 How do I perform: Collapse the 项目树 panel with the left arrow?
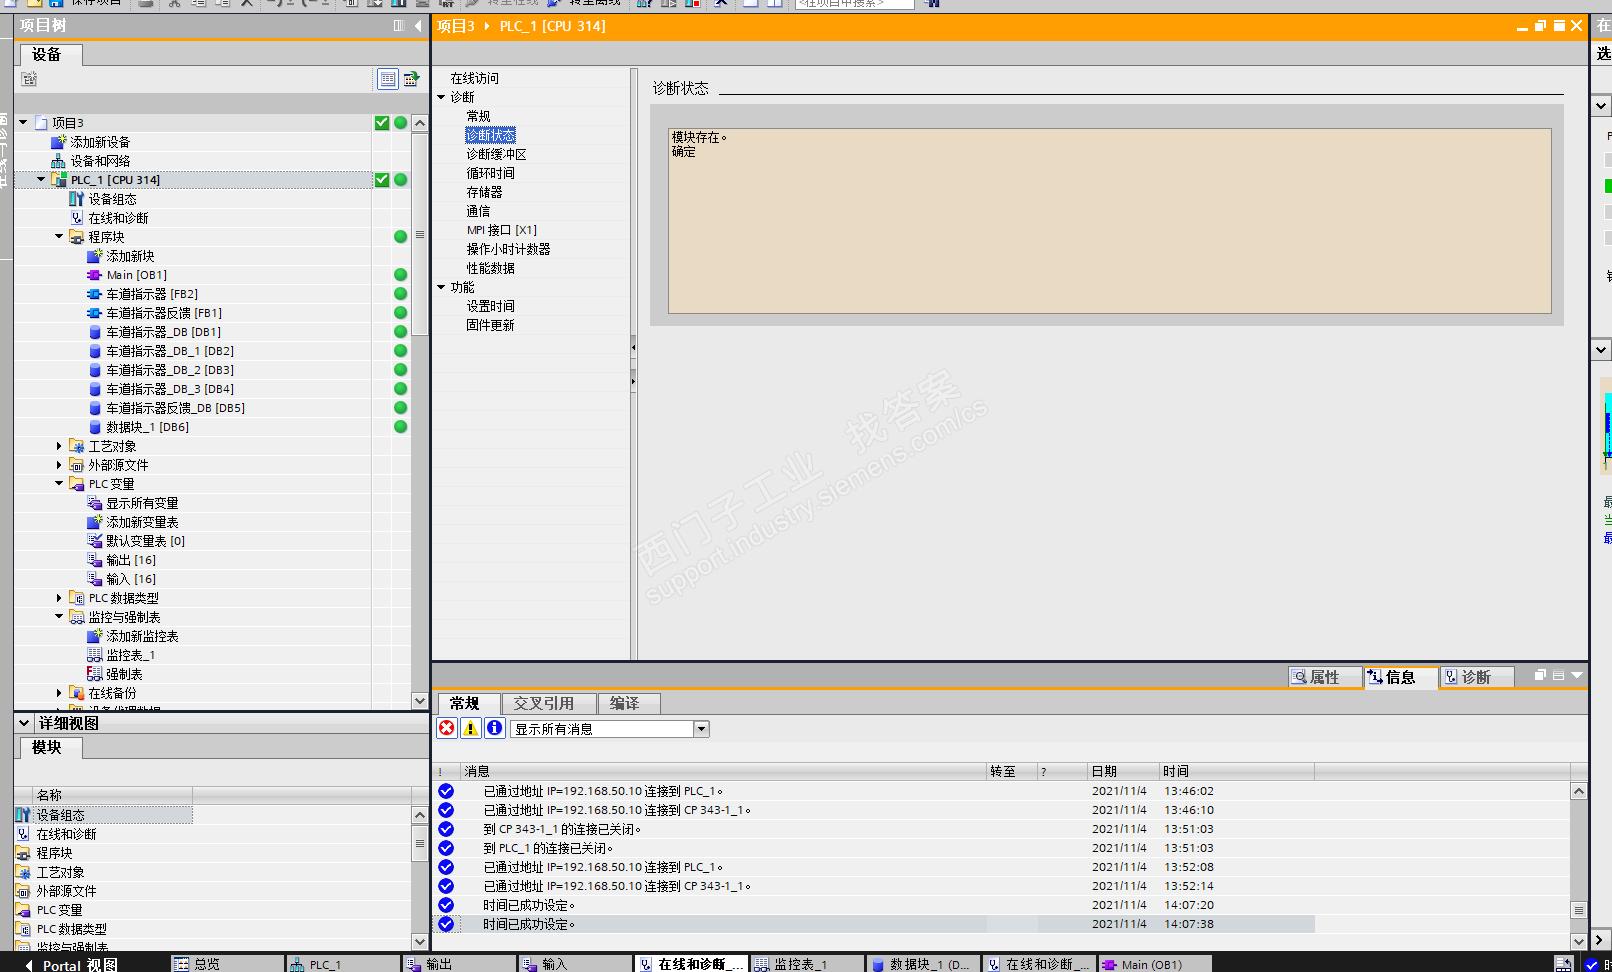point(418,26)
